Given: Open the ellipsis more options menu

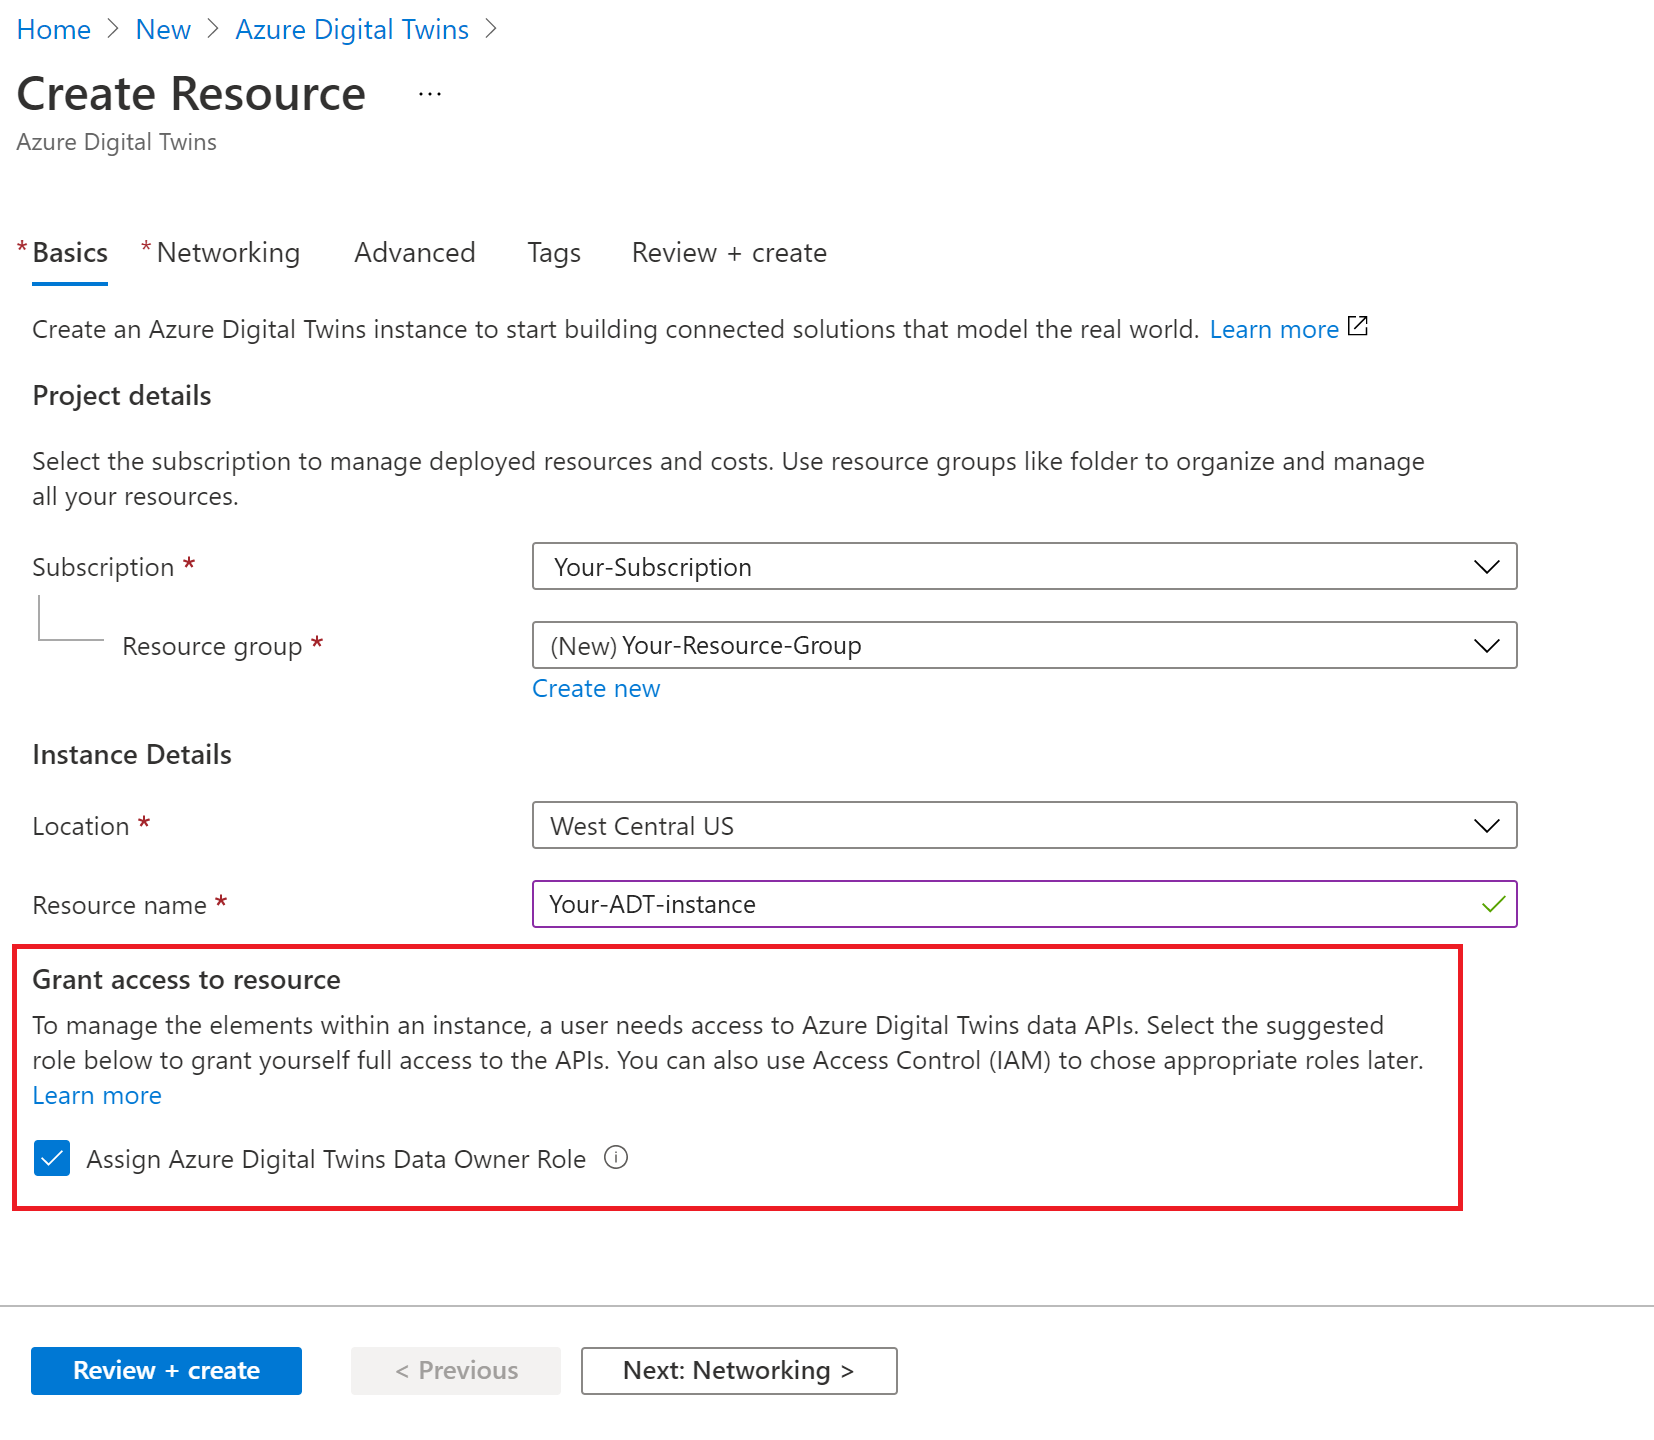Looking at the screenshot, I should (430, 94).
